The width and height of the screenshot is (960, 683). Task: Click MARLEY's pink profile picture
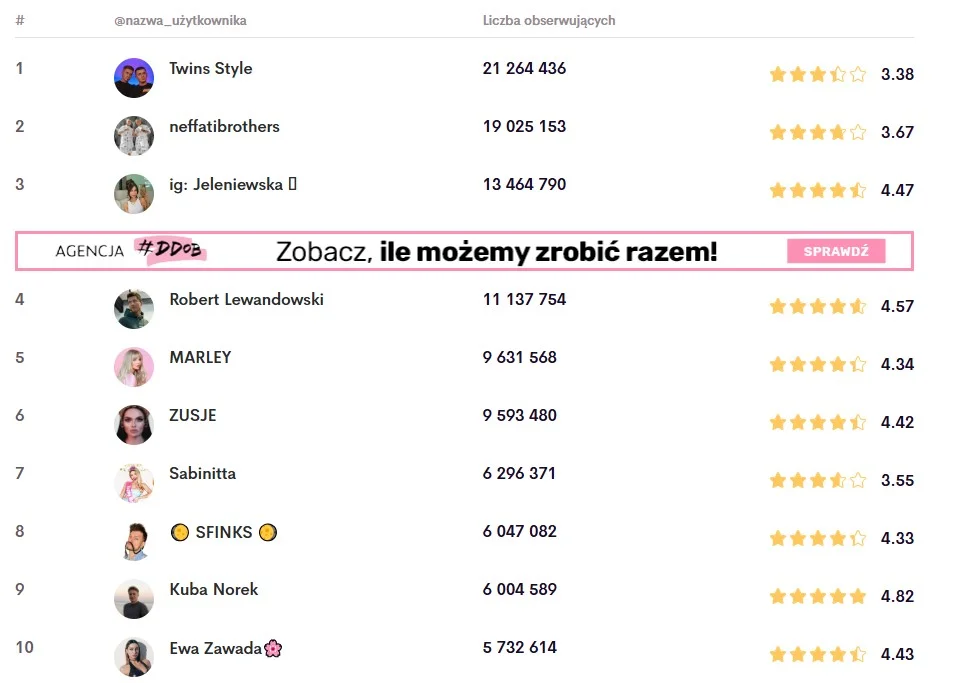click(134, 367)
